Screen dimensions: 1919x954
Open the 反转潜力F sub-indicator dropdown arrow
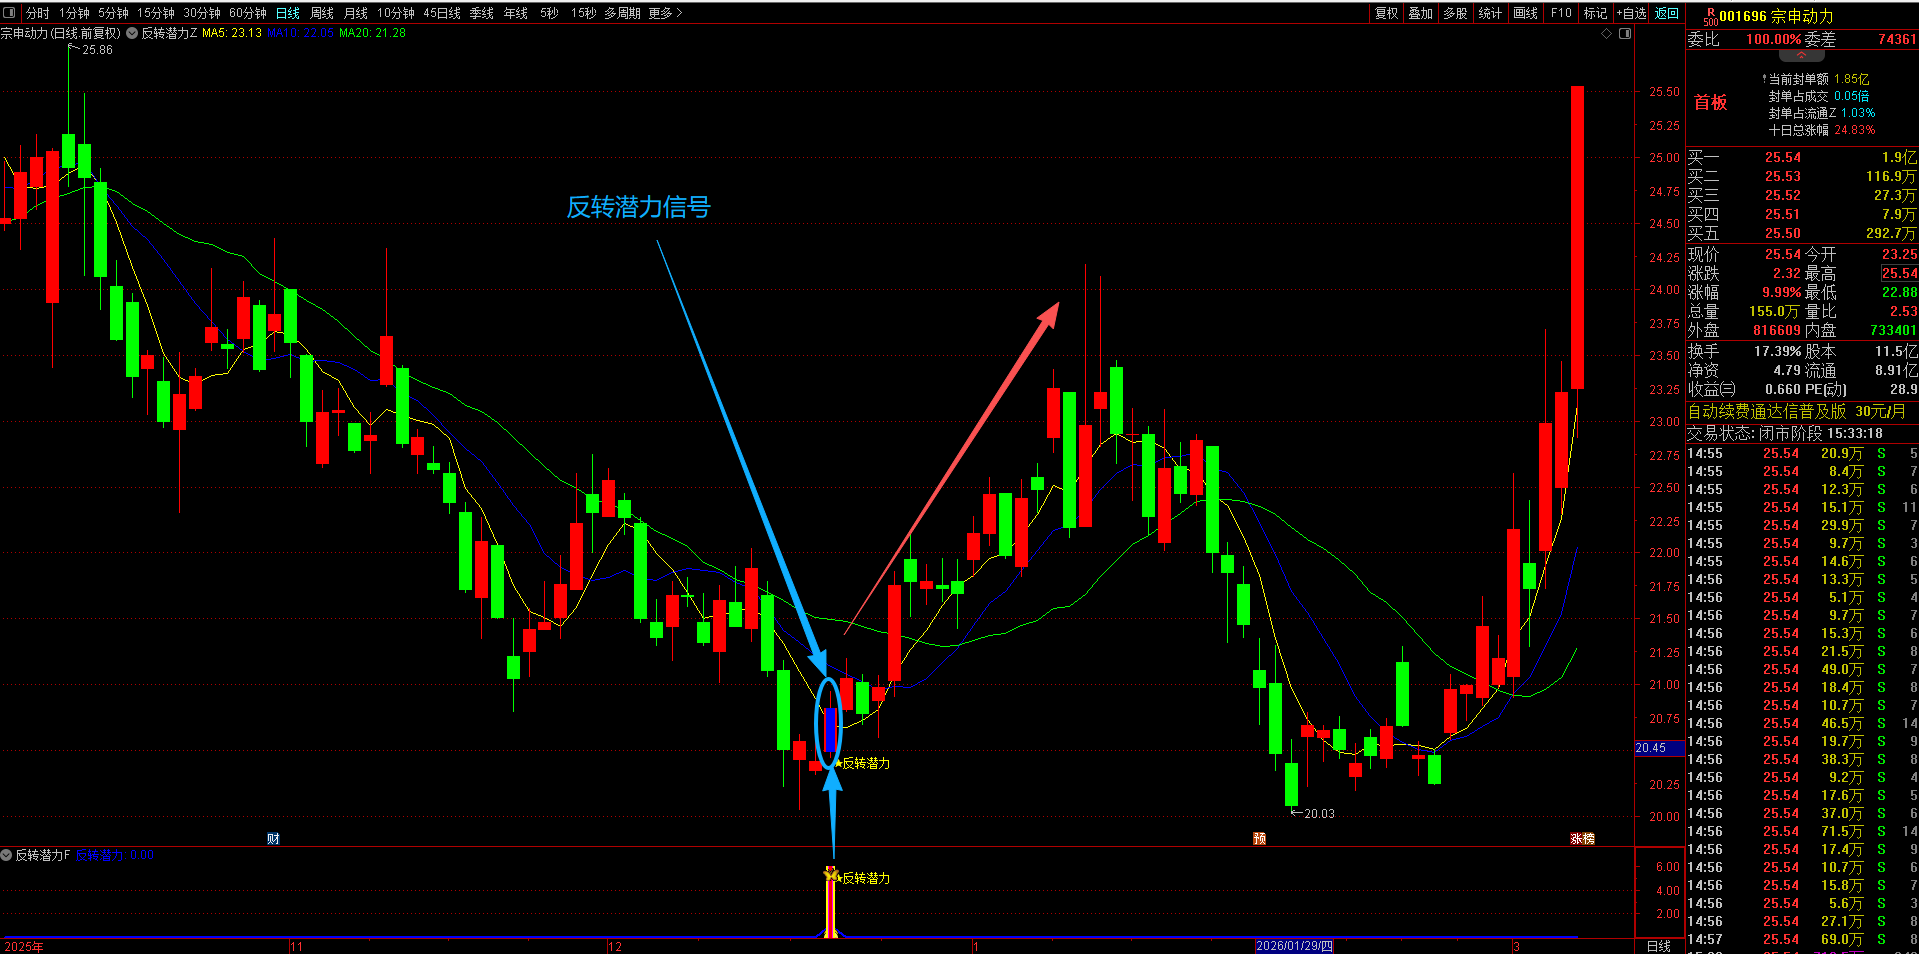click(x=7, y=855)
